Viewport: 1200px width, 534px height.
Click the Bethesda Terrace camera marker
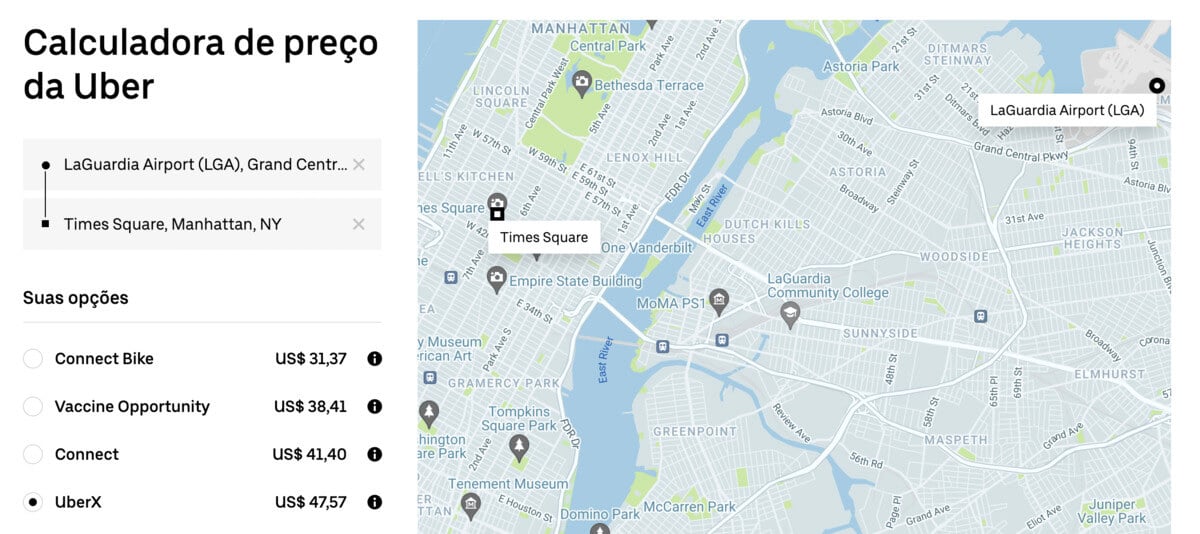(581, 82)
